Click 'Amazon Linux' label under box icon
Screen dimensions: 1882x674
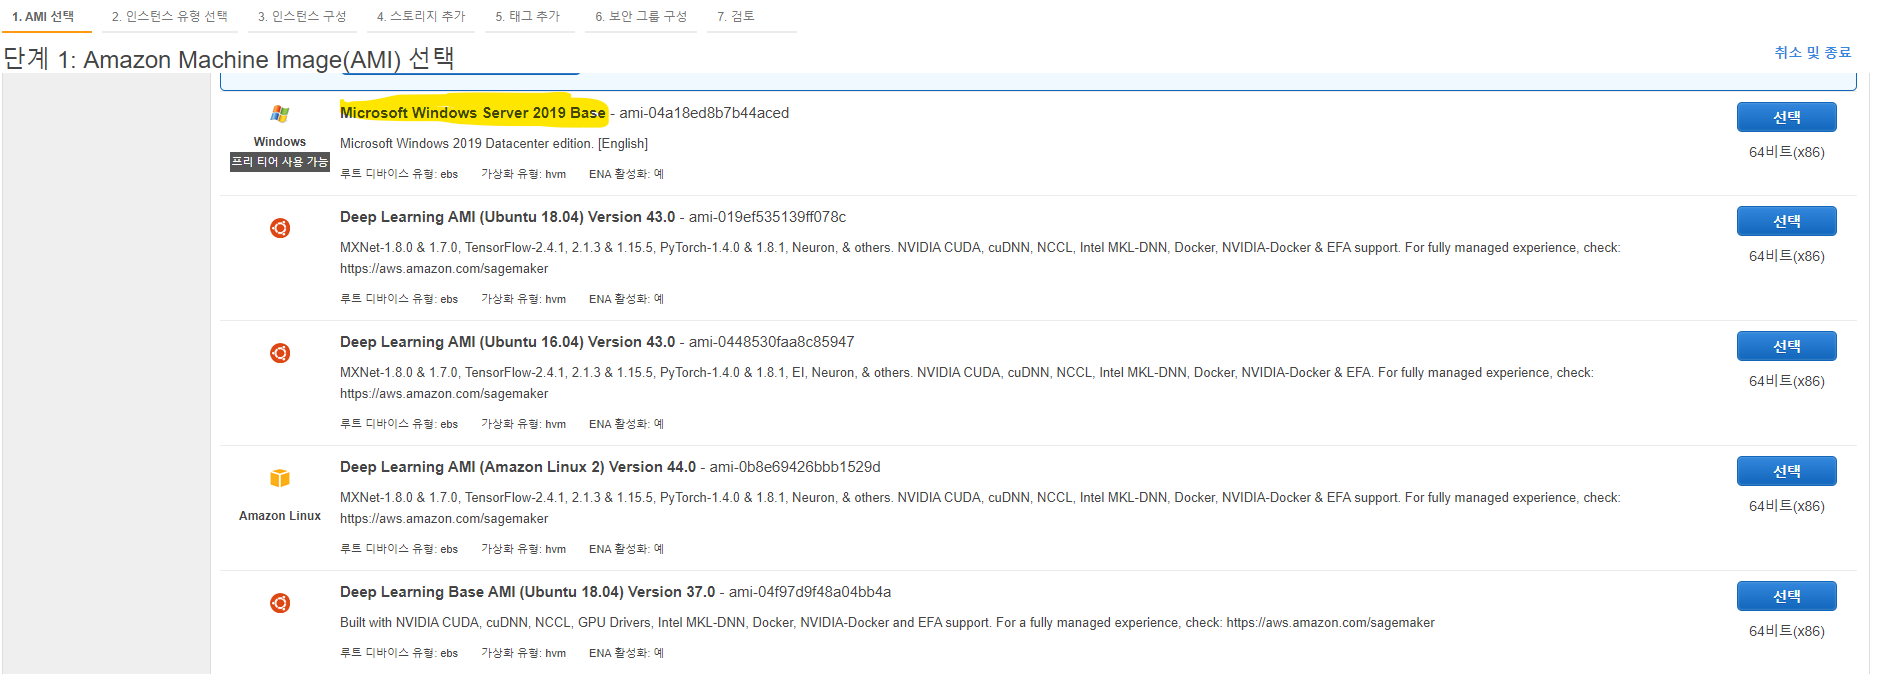(280, 516)
